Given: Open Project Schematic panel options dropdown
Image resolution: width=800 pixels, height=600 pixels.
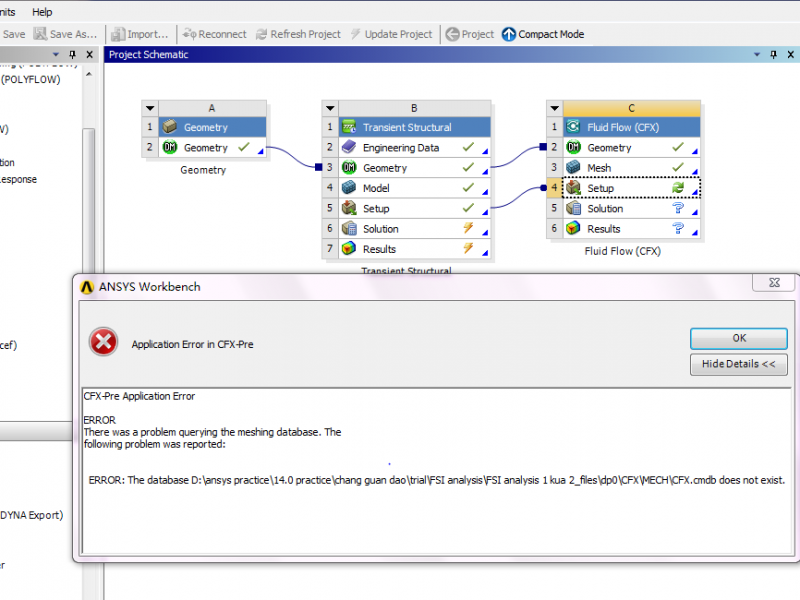Looking at the screenshot, I should [757, 55].
